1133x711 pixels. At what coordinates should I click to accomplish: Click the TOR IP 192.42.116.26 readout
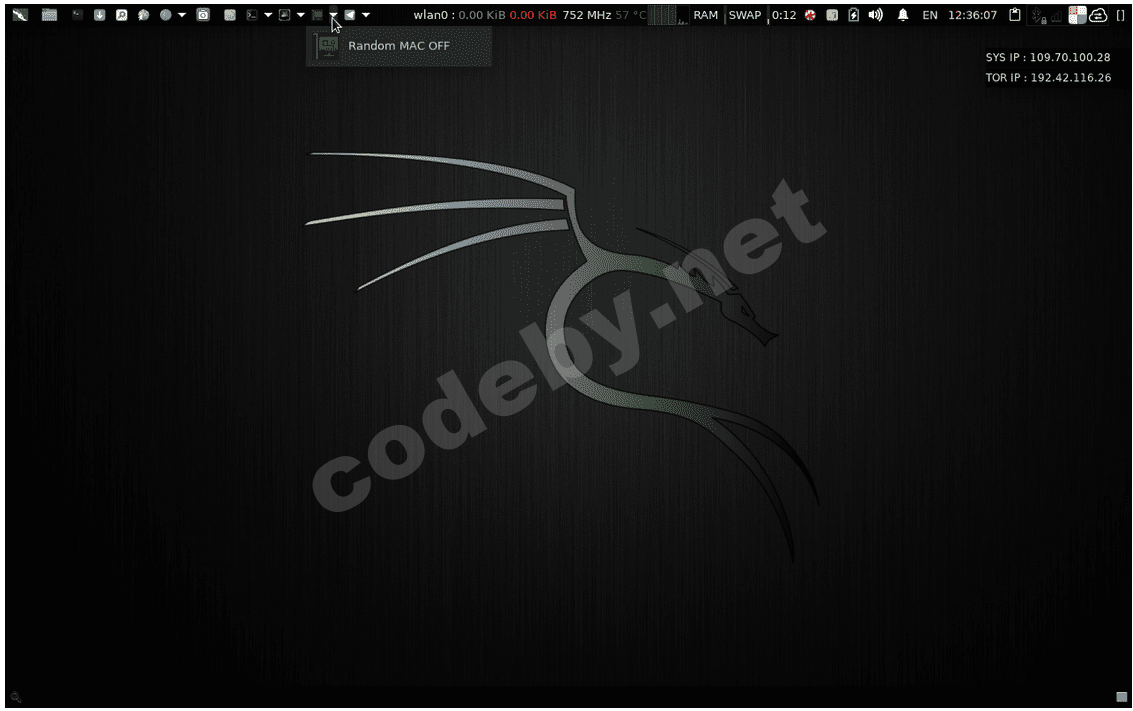tap(1048, 77)
